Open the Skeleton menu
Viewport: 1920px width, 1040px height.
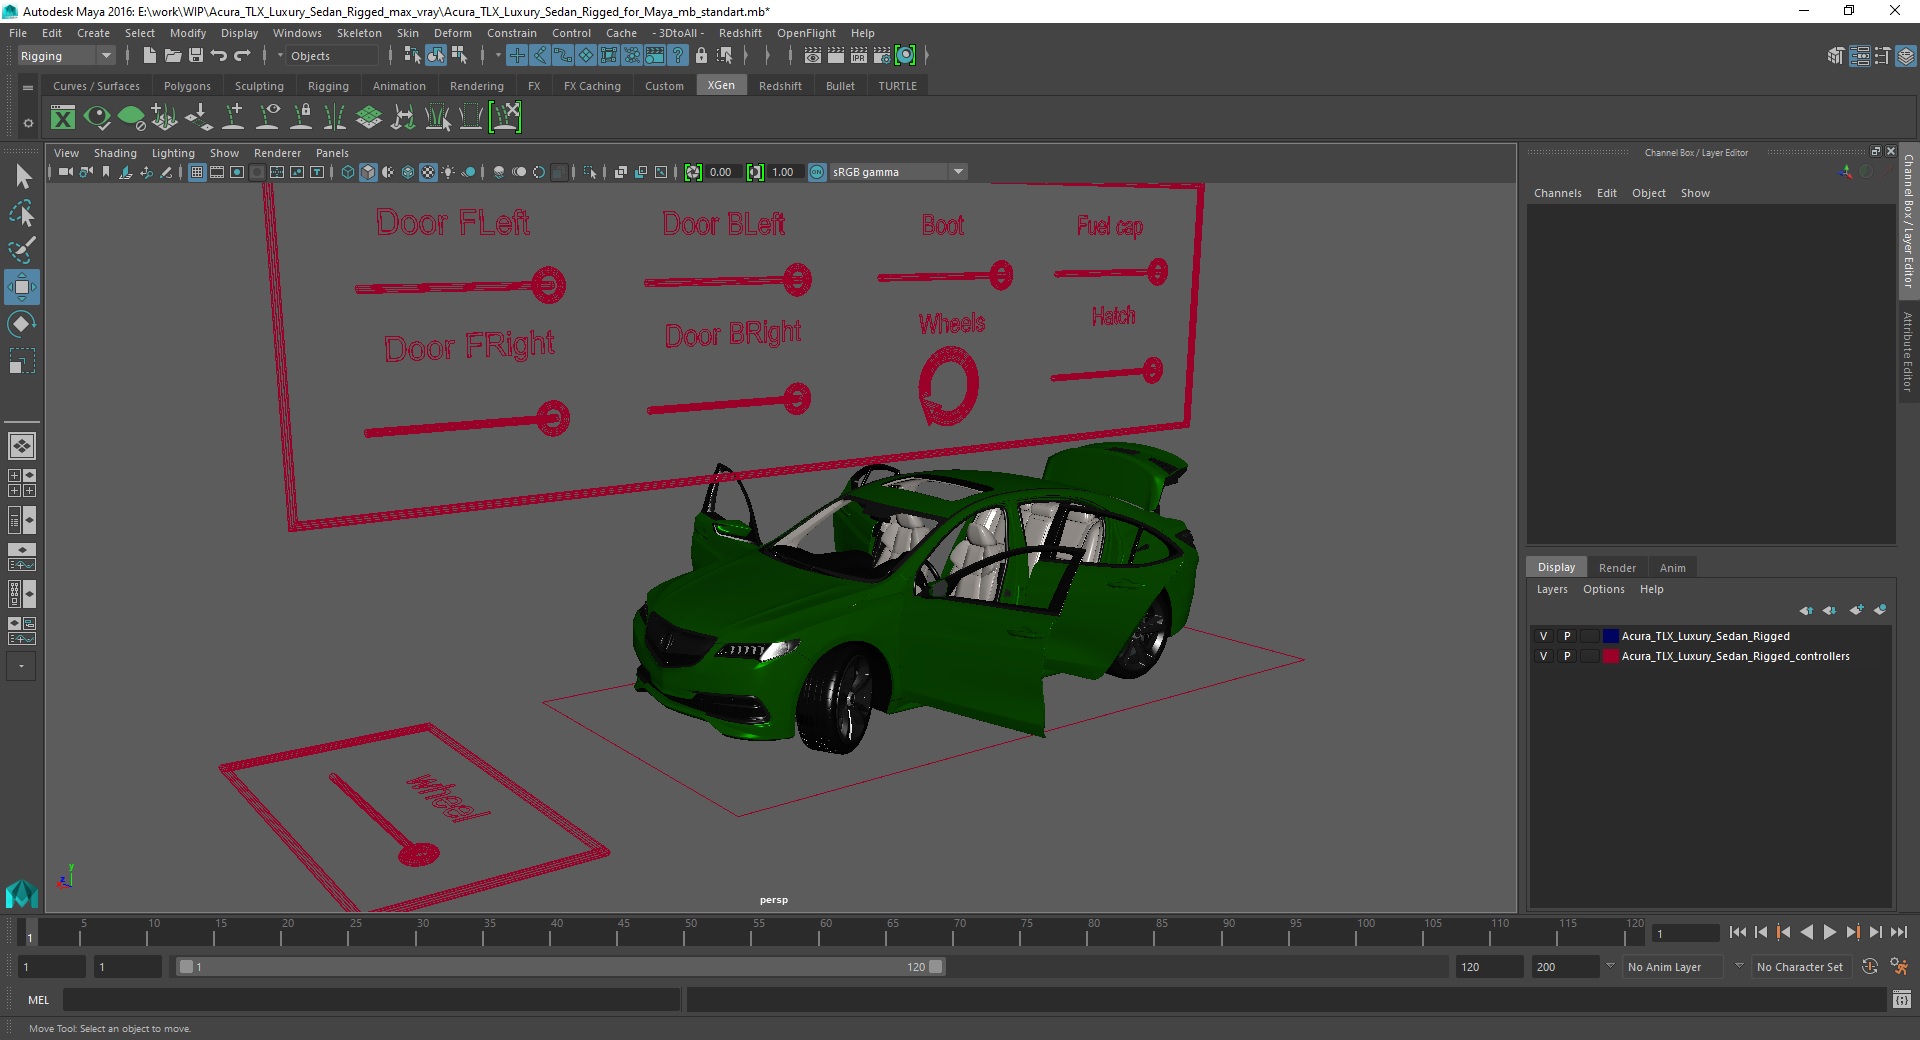click(359, 33)
